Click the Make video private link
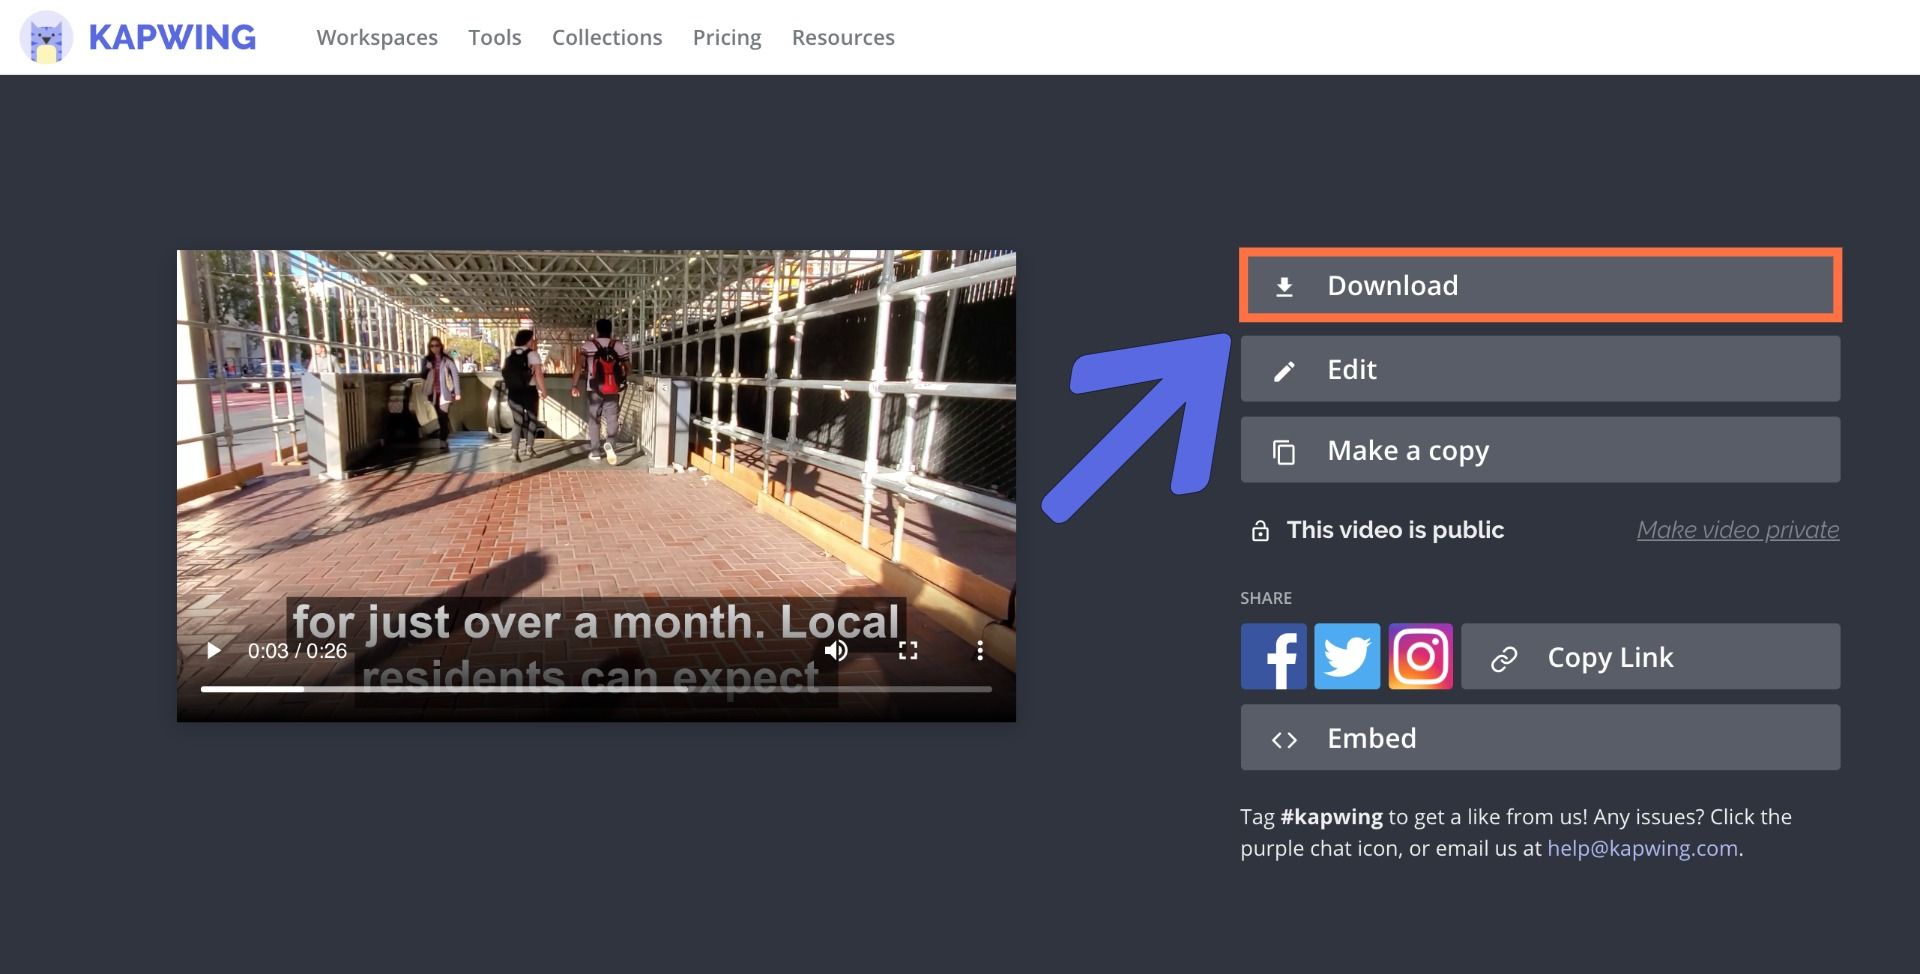The image size is (1920, 974). [x=1737, y=530]
